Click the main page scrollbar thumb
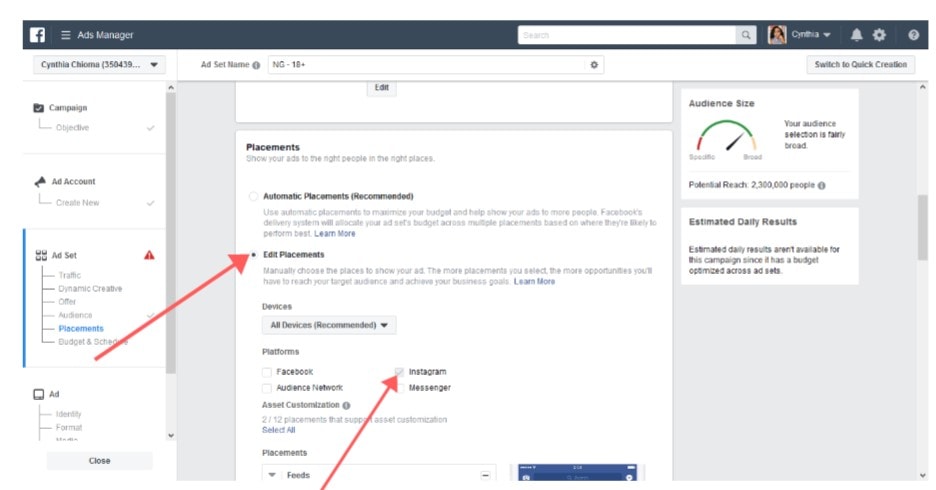The image size is (936, 490). point(923,227)
